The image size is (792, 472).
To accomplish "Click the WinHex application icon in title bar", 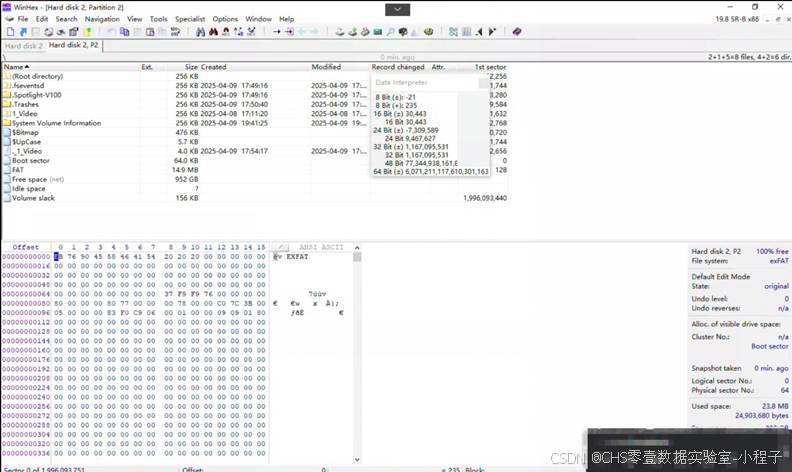I will tap(7, 7).
